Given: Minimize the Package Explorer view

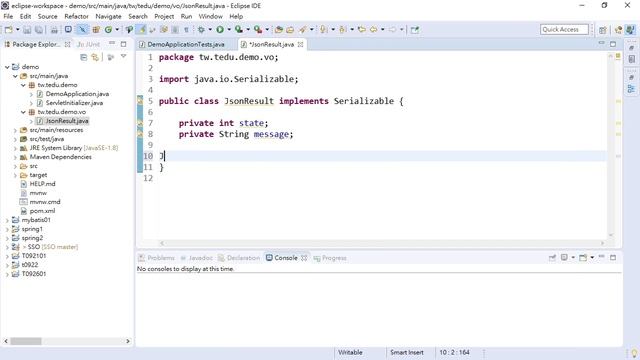Looking at the screenshot, I should pyautogui.click(x=112, y=43).
